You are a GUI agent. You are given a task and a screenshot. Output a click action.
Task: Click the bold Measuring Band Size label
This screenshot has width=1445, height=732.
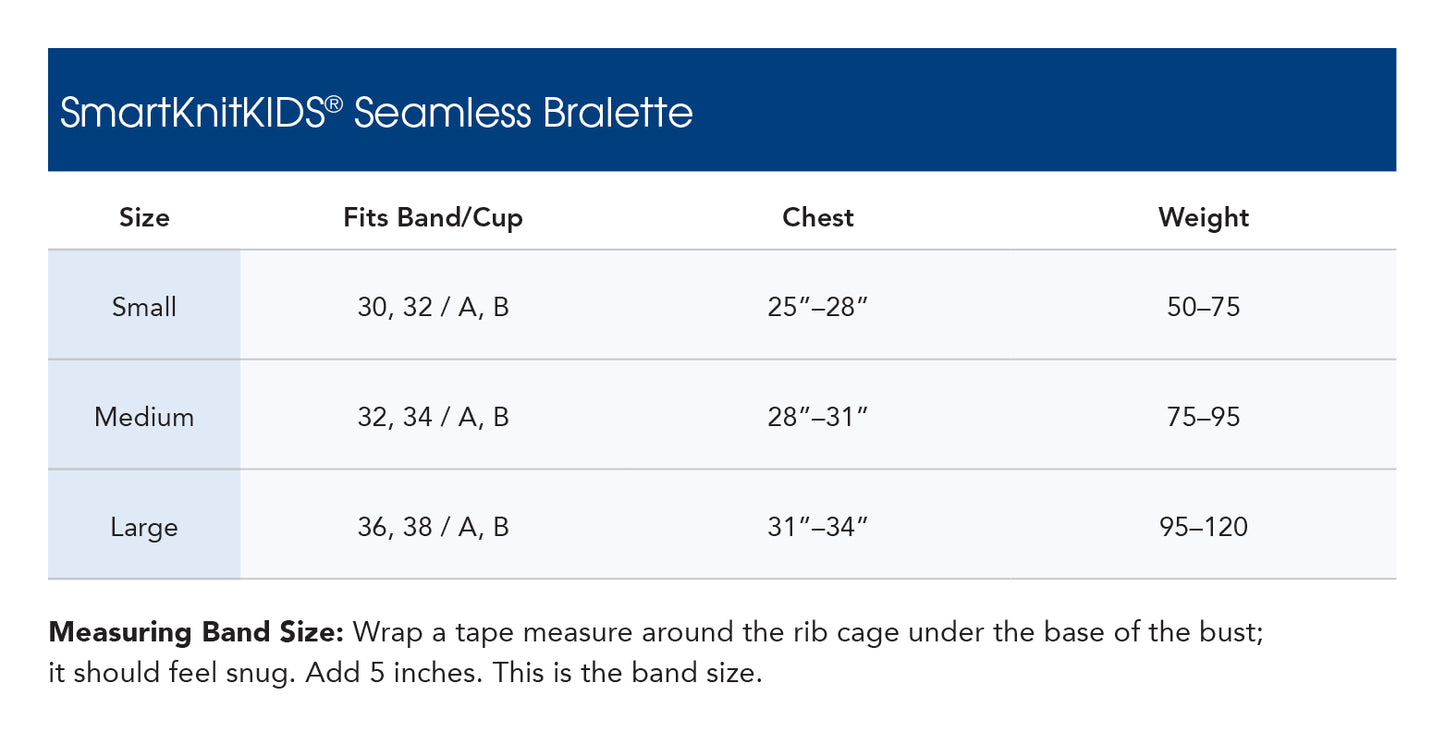(196, 632)
